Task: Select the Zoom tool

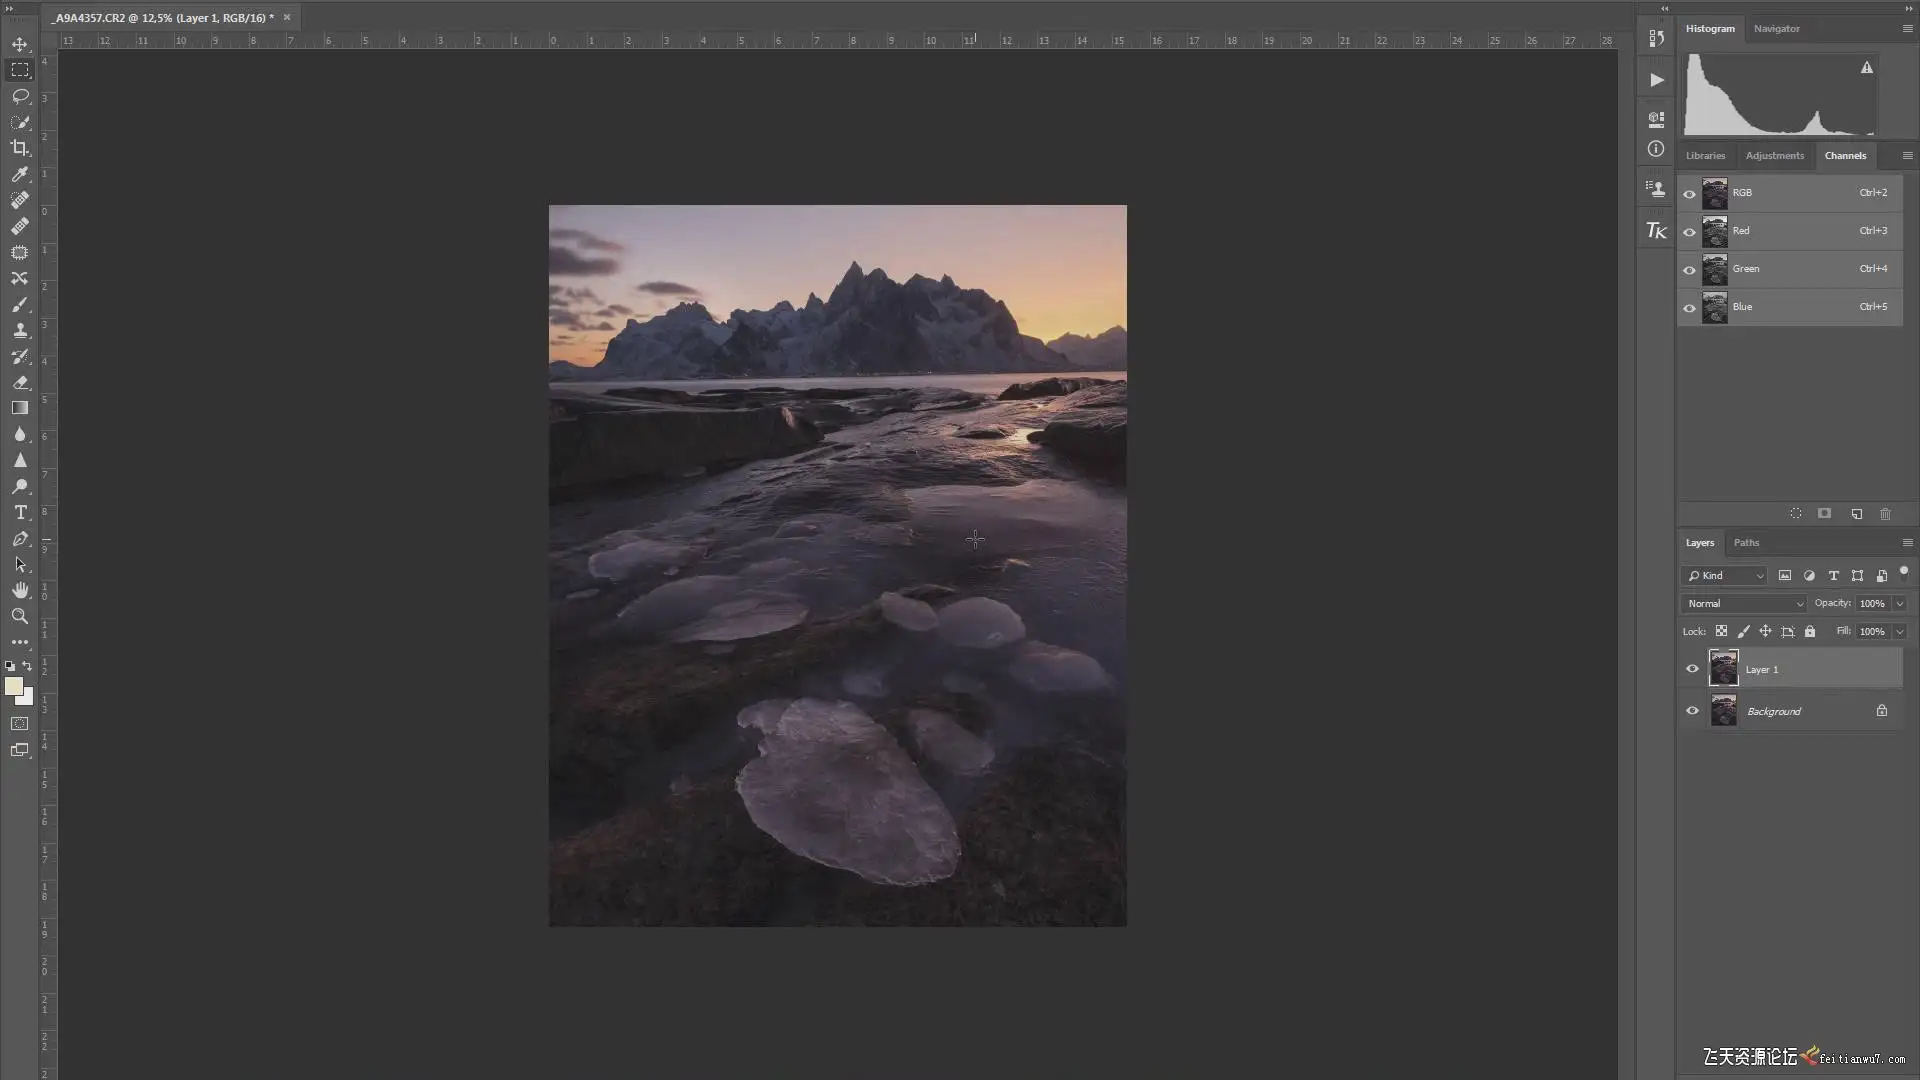Action: pyautogui.click(x=19, y=616)
